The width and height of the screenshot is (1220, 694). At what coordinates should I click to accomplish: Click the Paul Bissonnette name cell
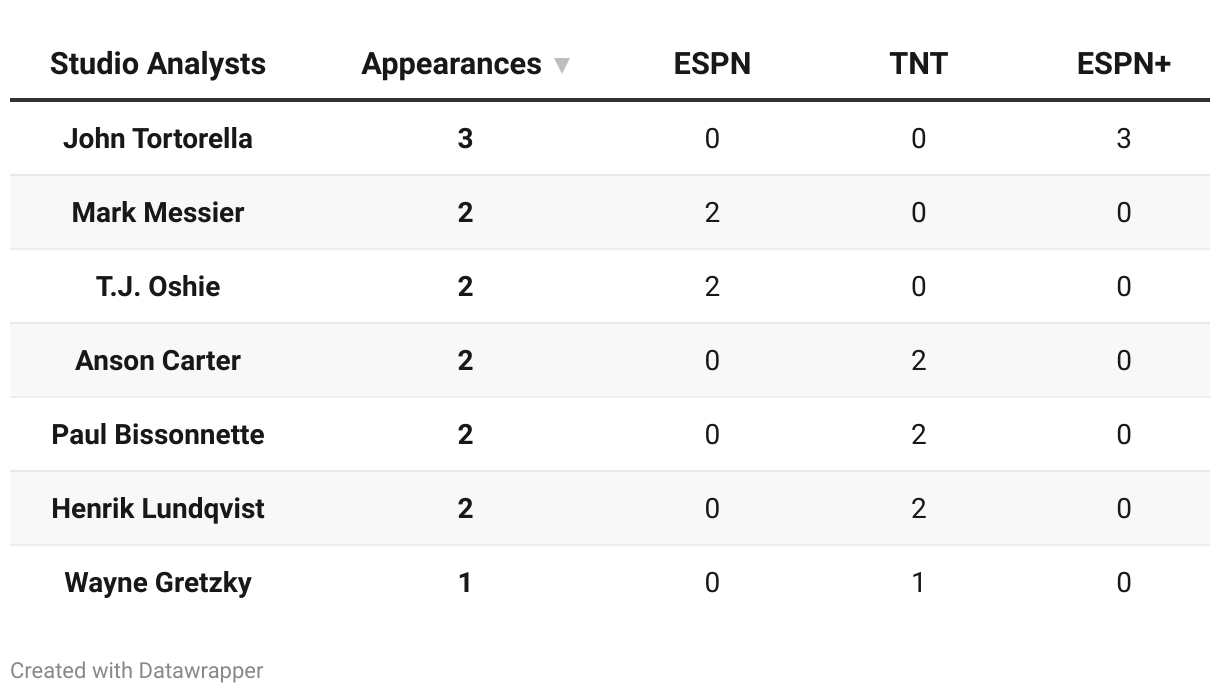(158, 434)
